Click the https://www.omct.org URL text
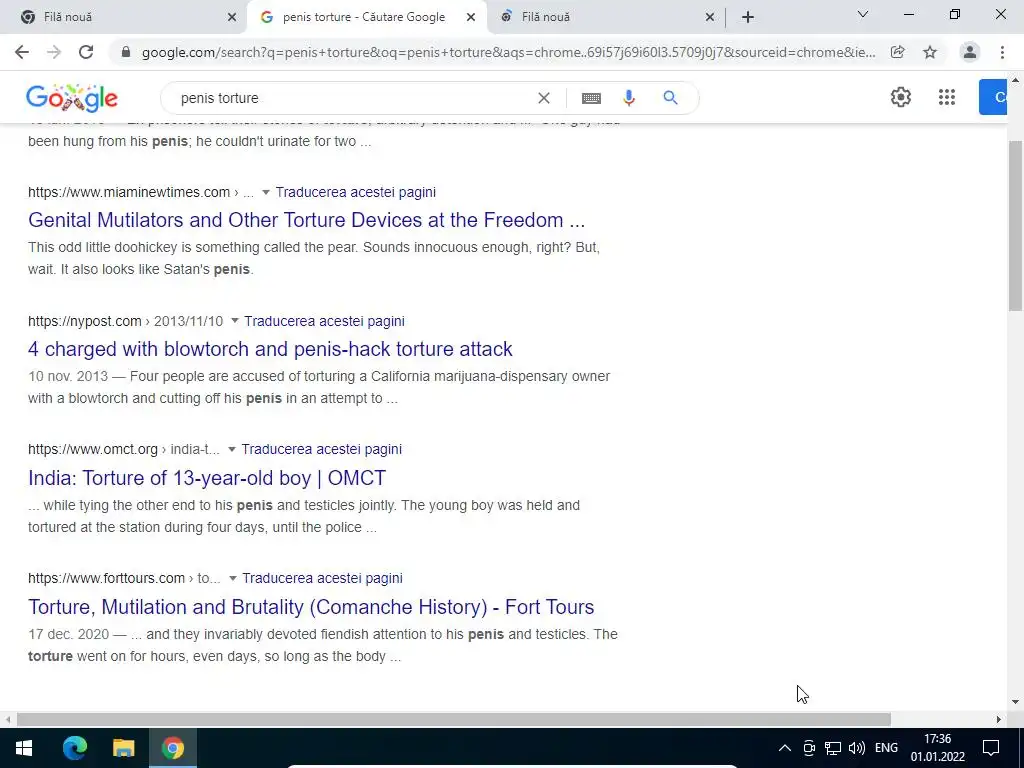 [93, 449]
